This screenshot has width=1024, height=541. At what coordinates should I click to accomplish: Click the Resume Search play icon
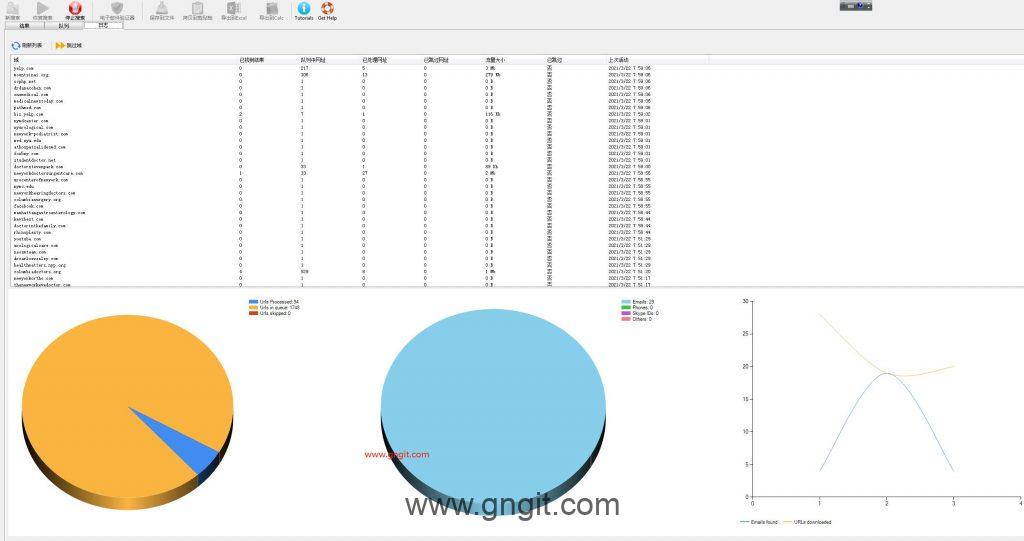(x=42, y=10)
